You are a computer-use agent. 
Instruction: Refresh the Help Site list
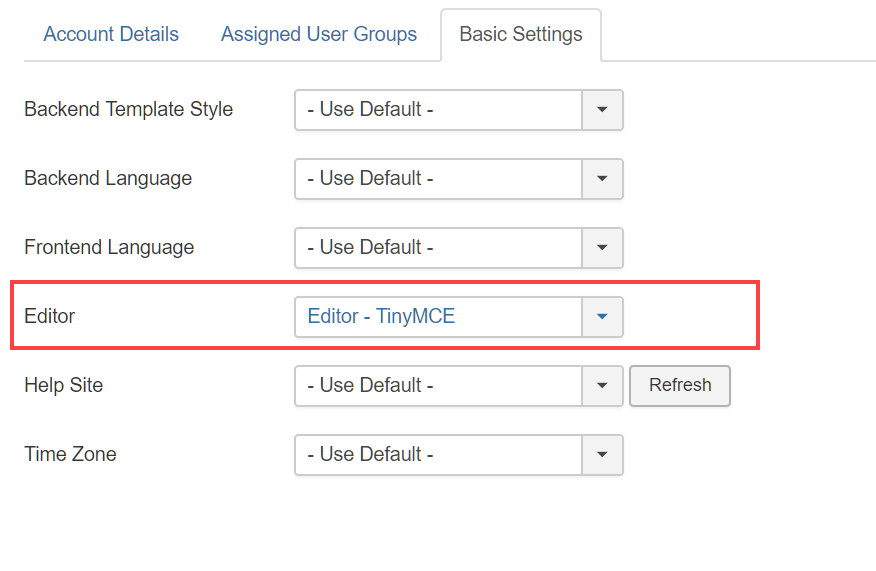[x=680, y=386]
